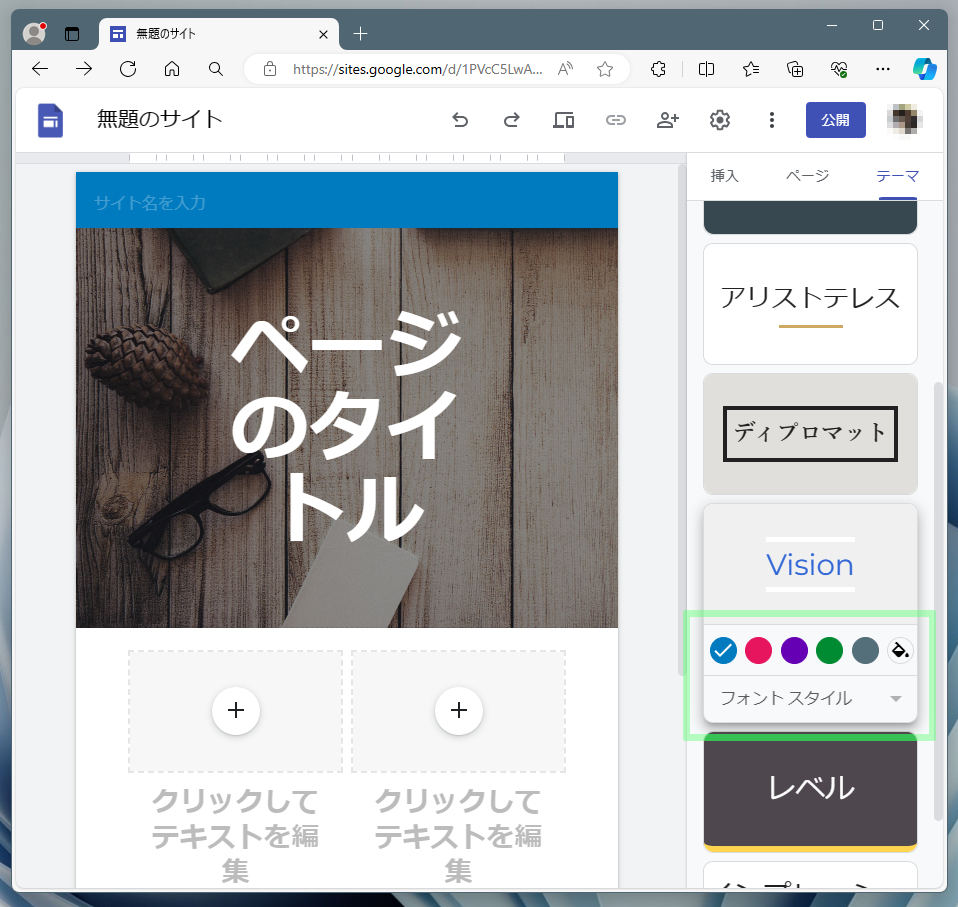Select the green theme color swatch
This screenshot has height=907, width=958.
(829, 650)
